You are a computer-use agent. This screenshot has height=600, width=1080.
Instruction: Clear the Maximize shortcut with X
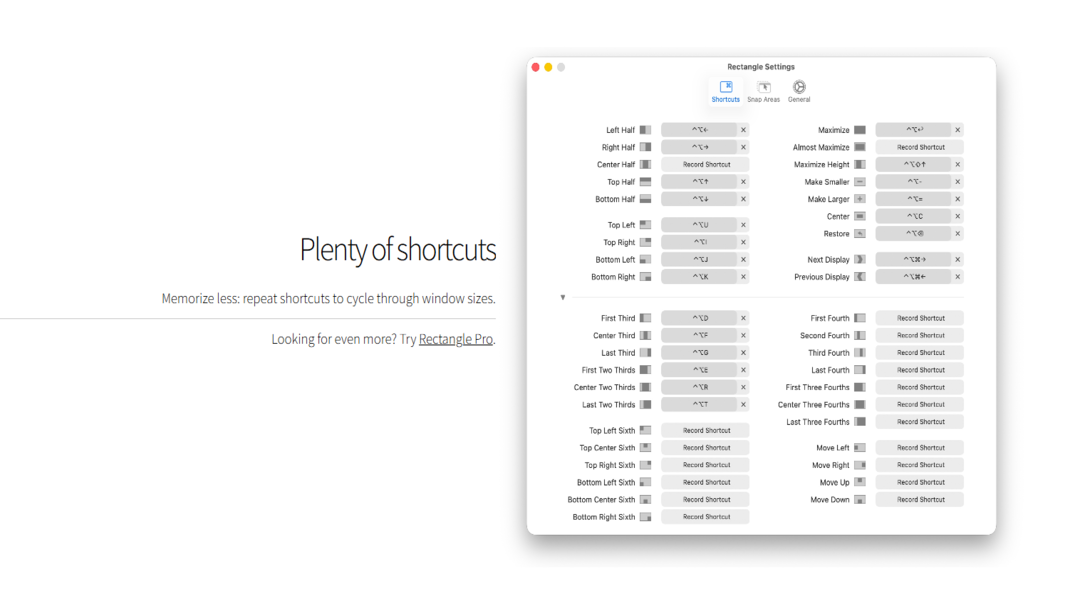tap(957, 130)
